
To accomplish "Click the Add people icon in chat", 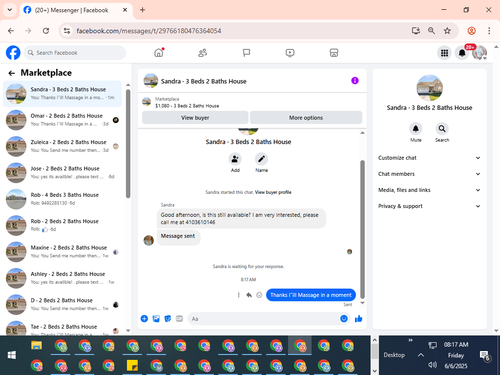I will (x=235, y=159).
